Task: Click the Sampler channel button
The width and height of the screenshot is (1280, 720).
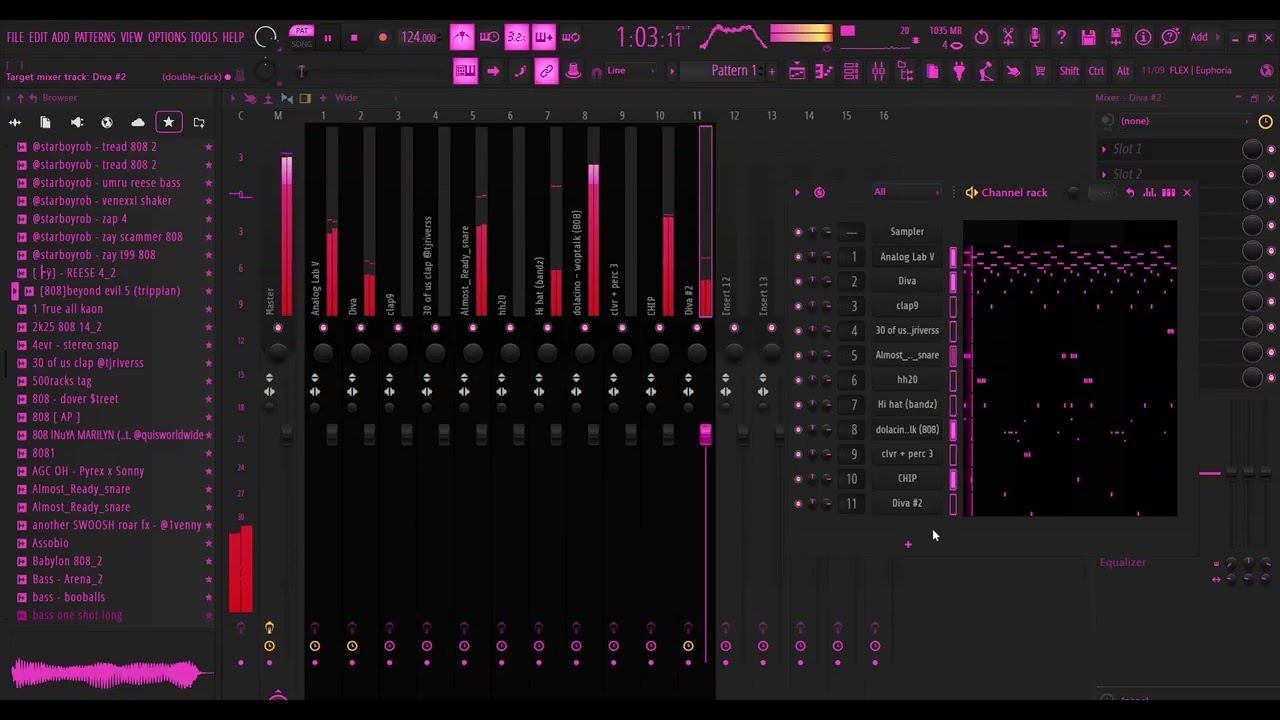Action: [907, 232]
